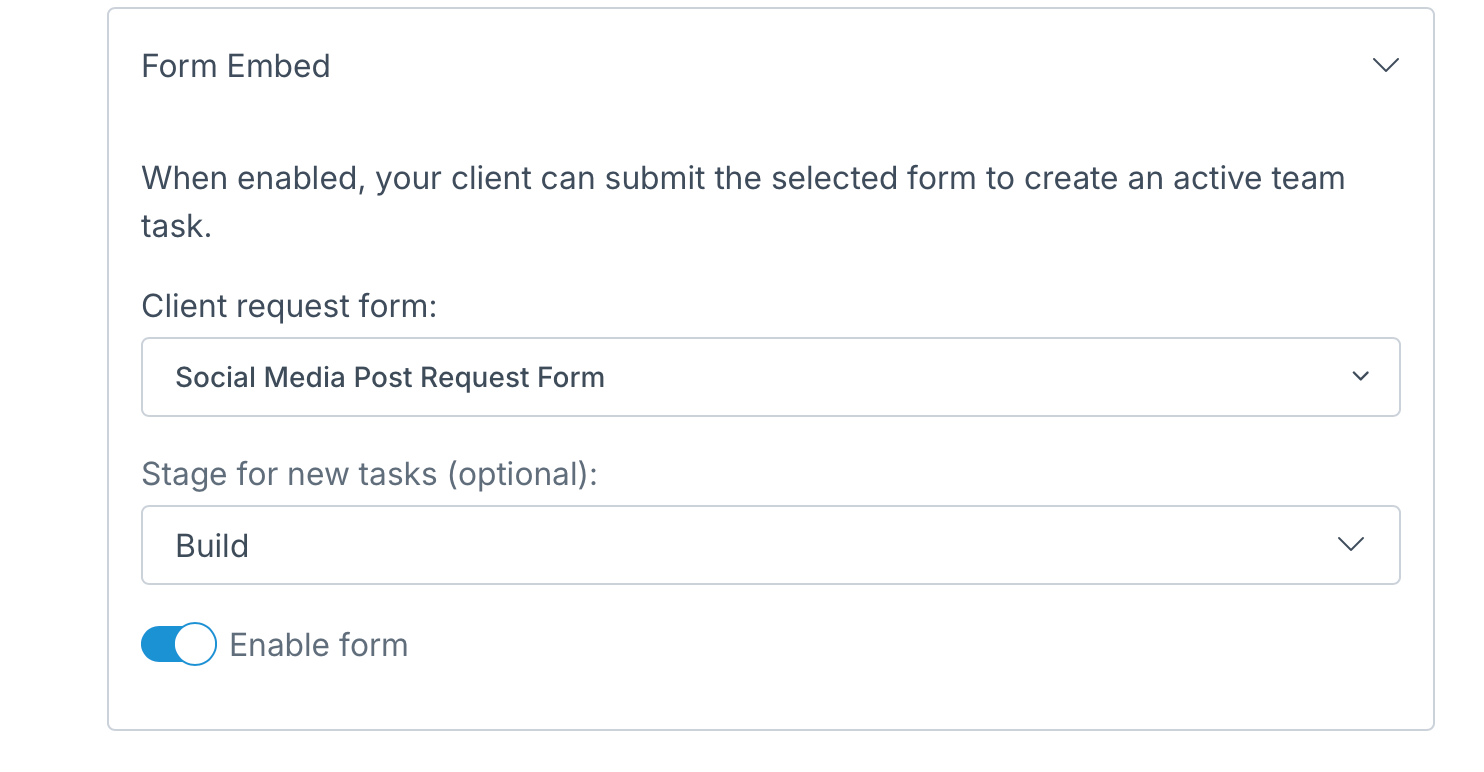Open the Client request form dropdown

click(x=770, y=377)
